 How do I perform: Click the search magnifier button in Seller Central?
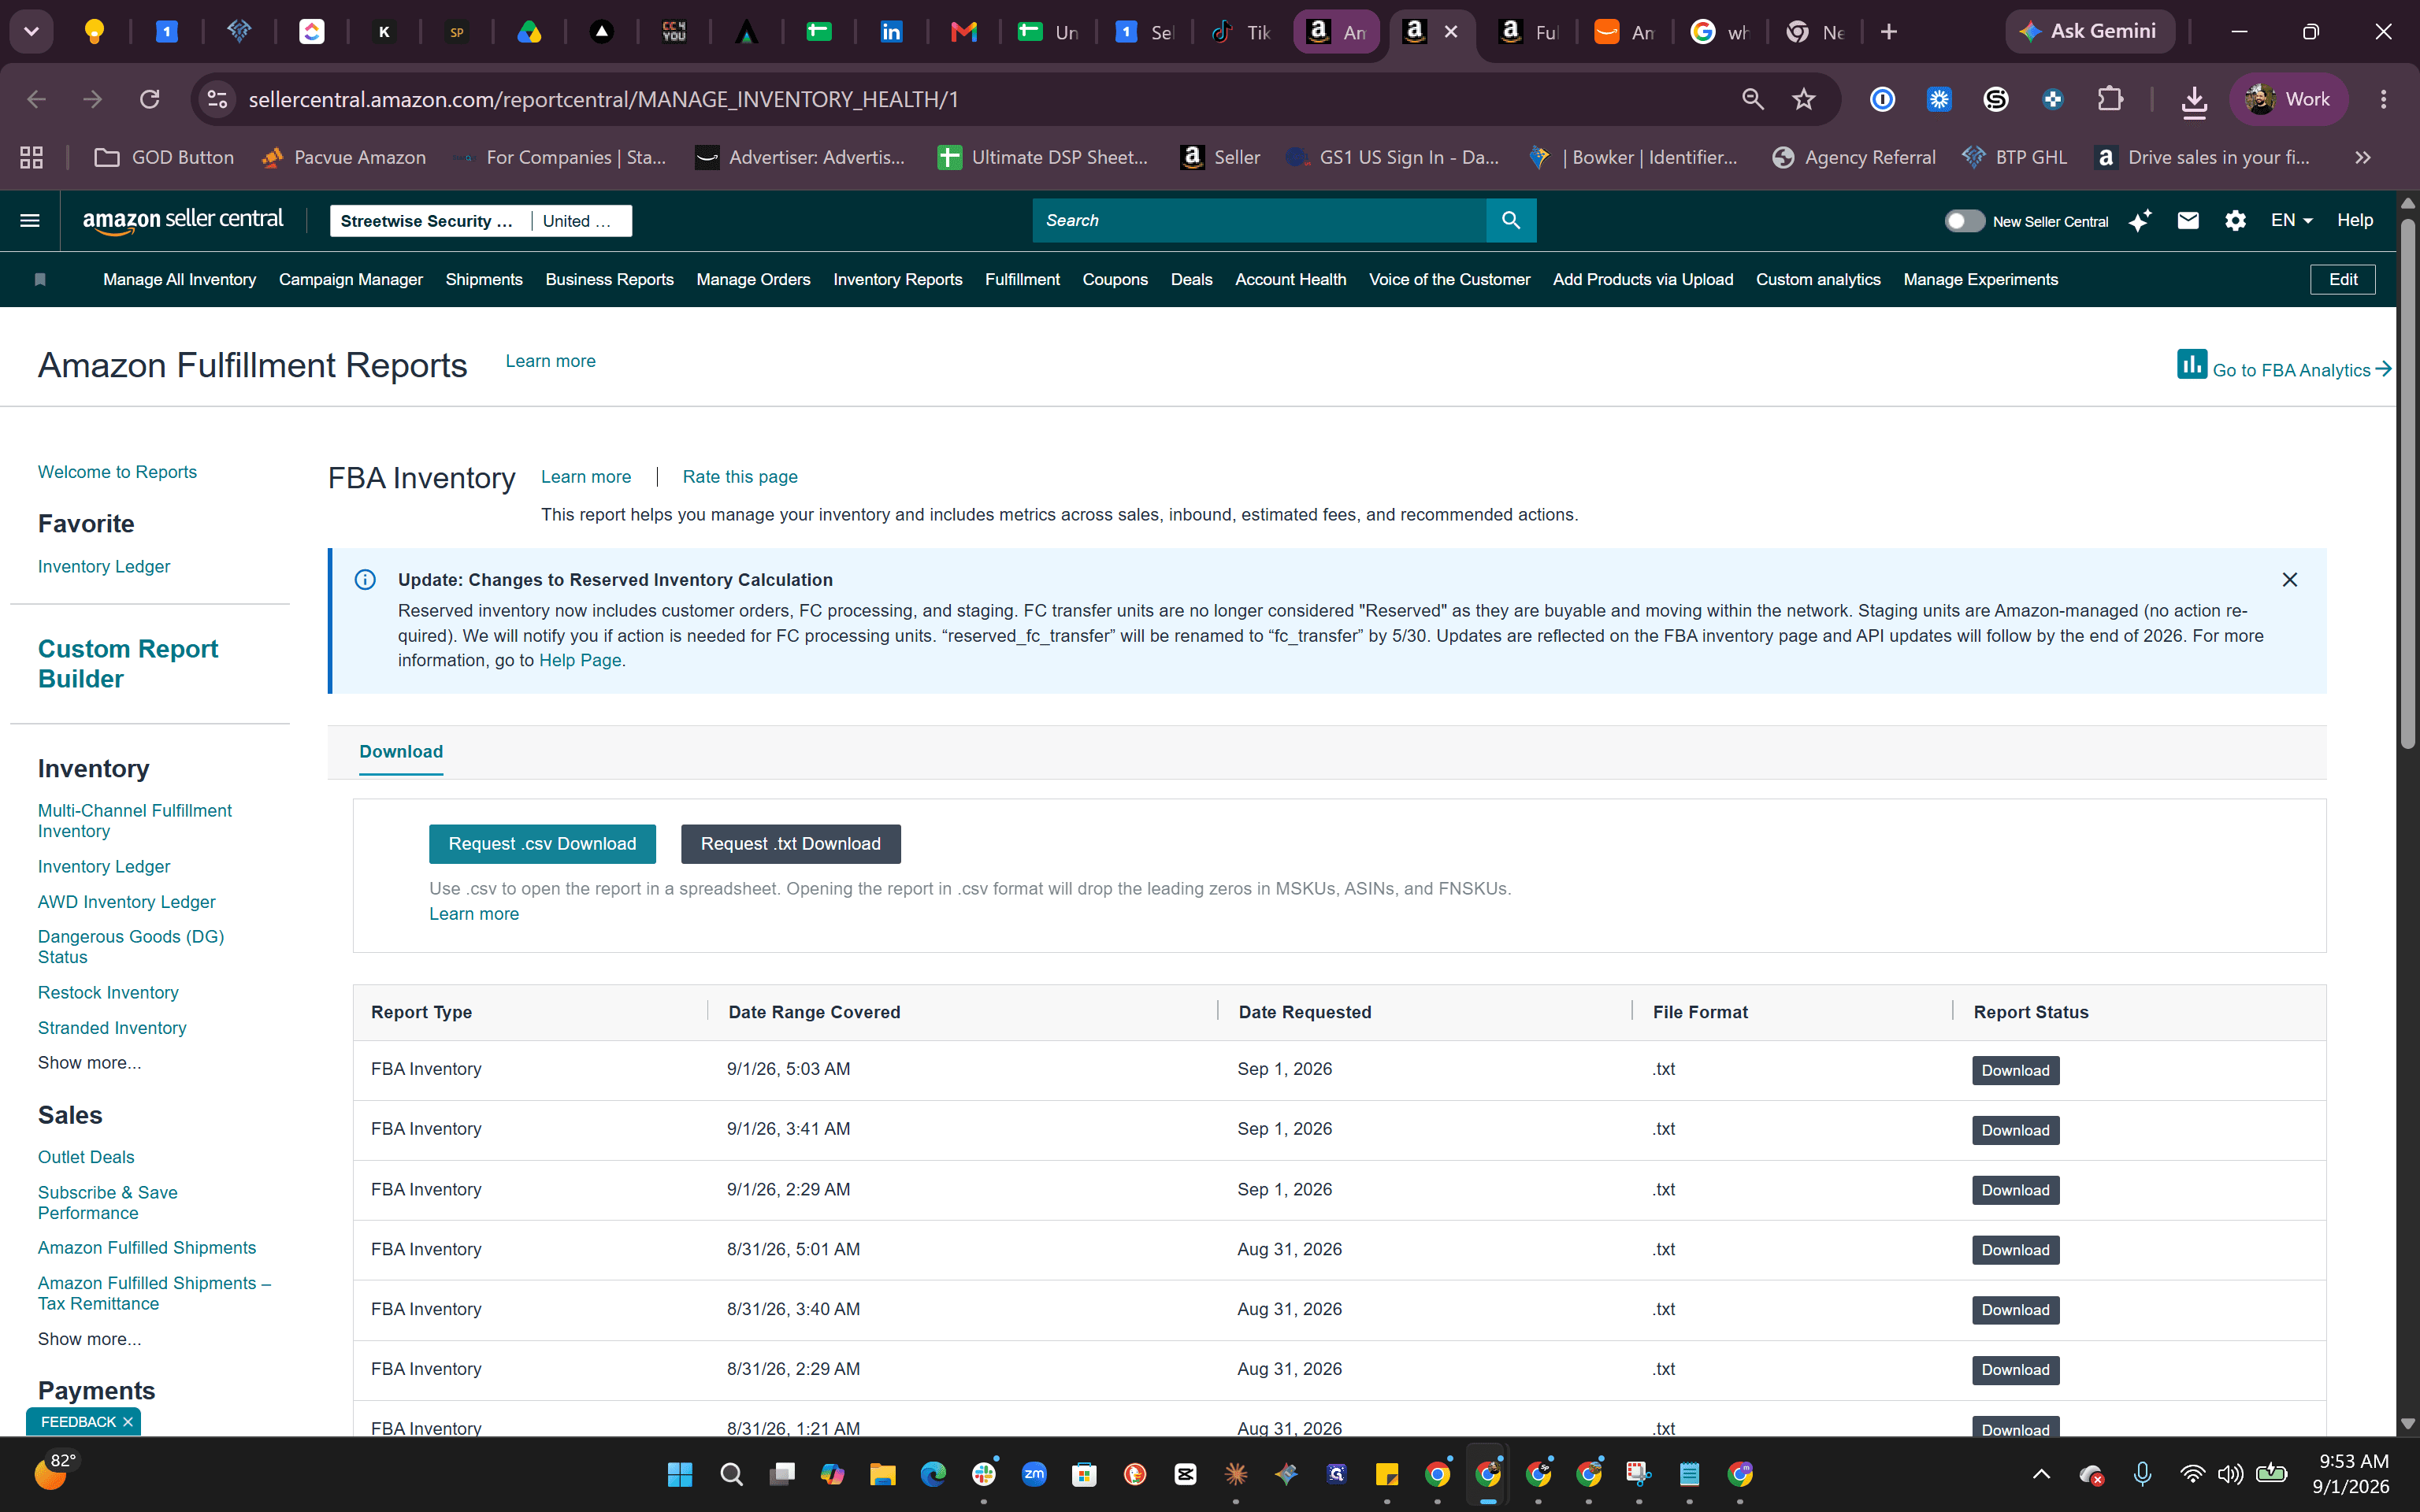click(1511, 220)
